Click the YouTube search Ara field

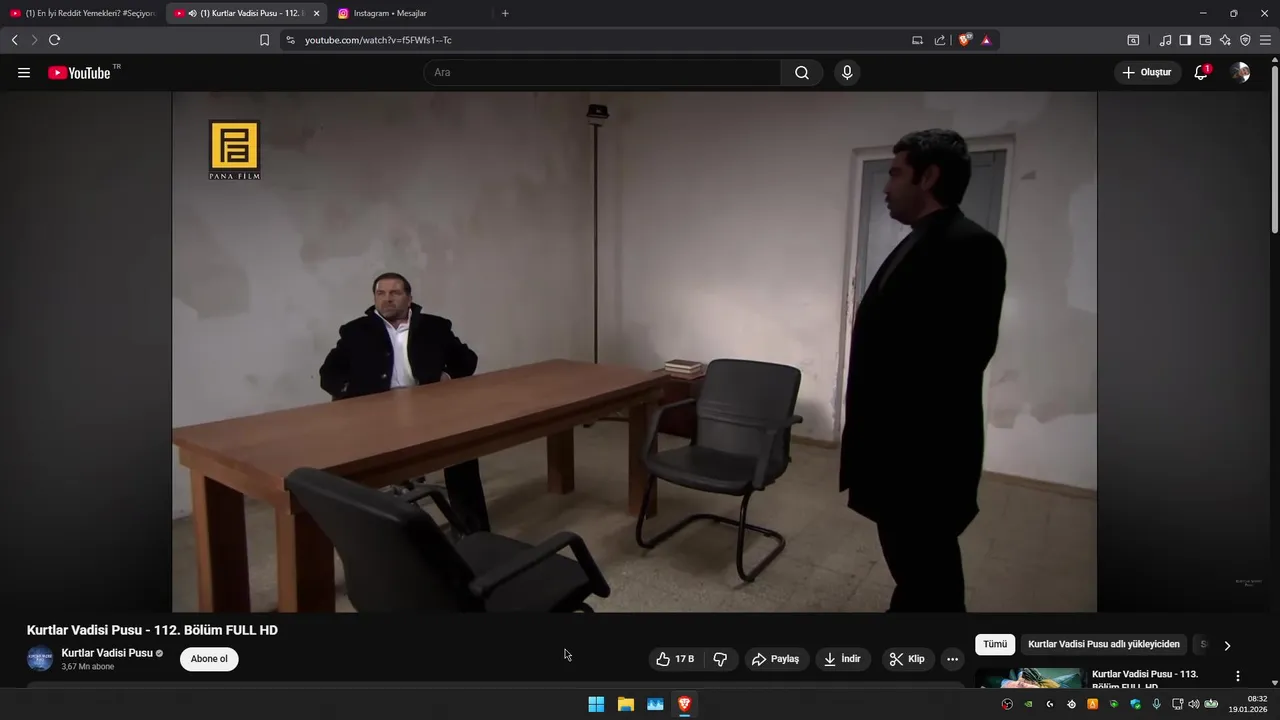click(602, 73)
